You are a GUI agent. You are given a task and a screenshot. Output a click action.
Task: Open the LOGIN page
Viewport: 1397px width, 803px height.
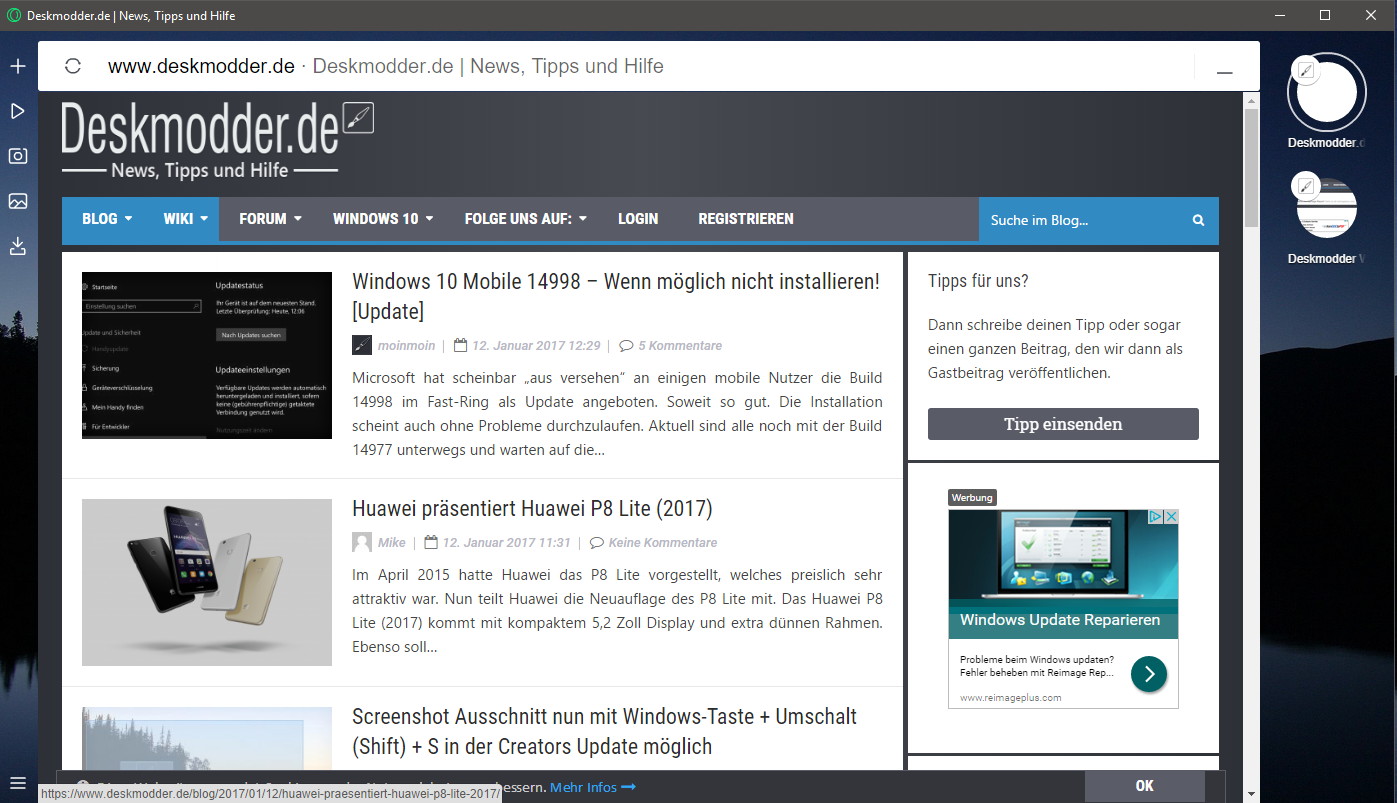(638, 219)
